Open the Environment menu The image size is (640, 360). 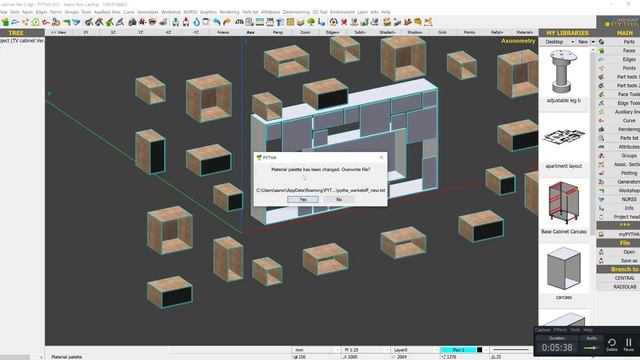[342, 12]
